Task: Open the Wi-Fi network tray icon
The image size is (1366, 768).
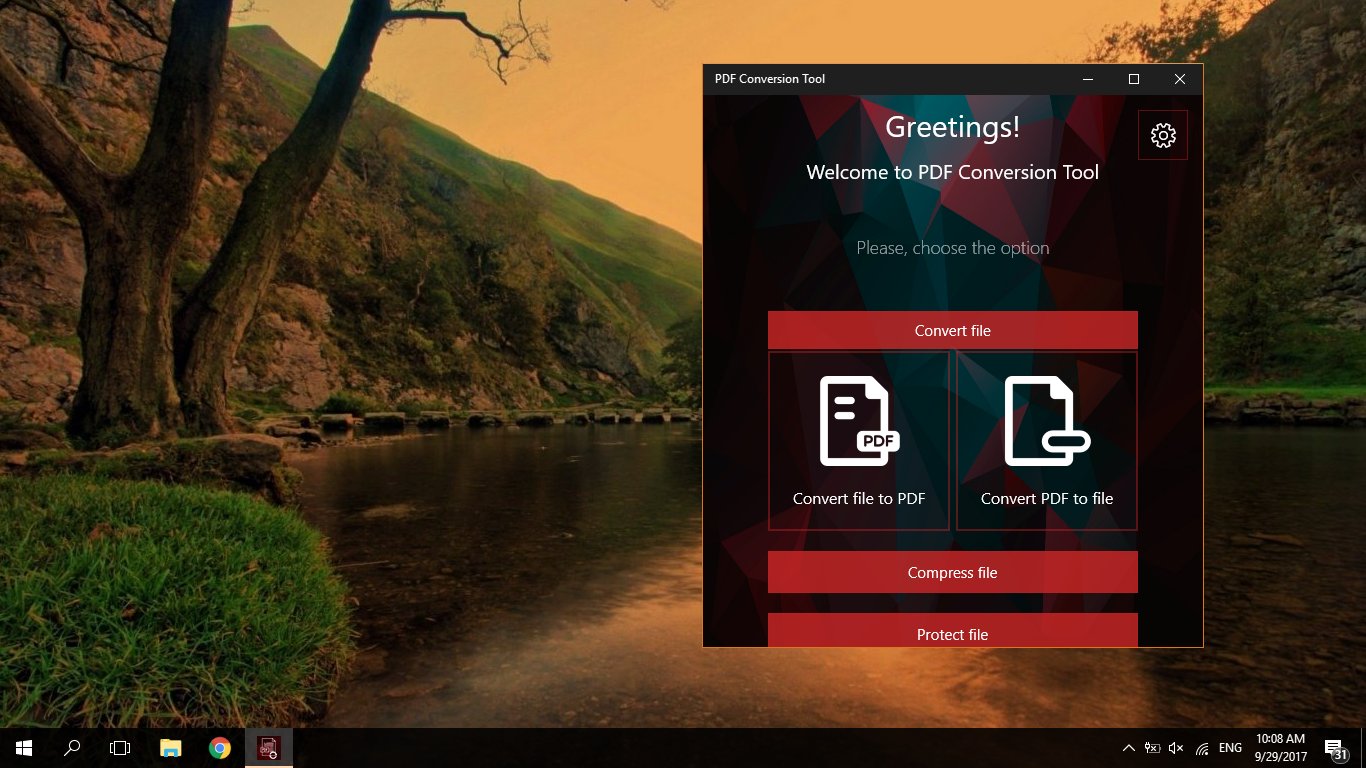Action: (1202, 748)
